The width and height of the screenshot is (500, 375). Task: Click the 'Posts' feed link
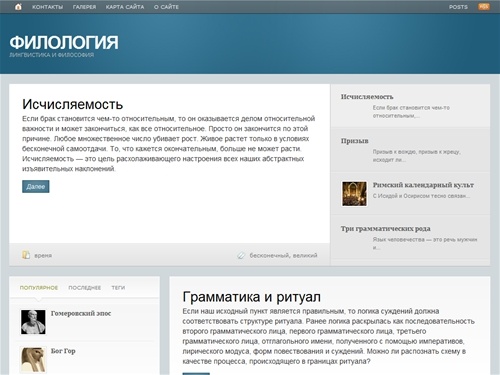(458, 7)
